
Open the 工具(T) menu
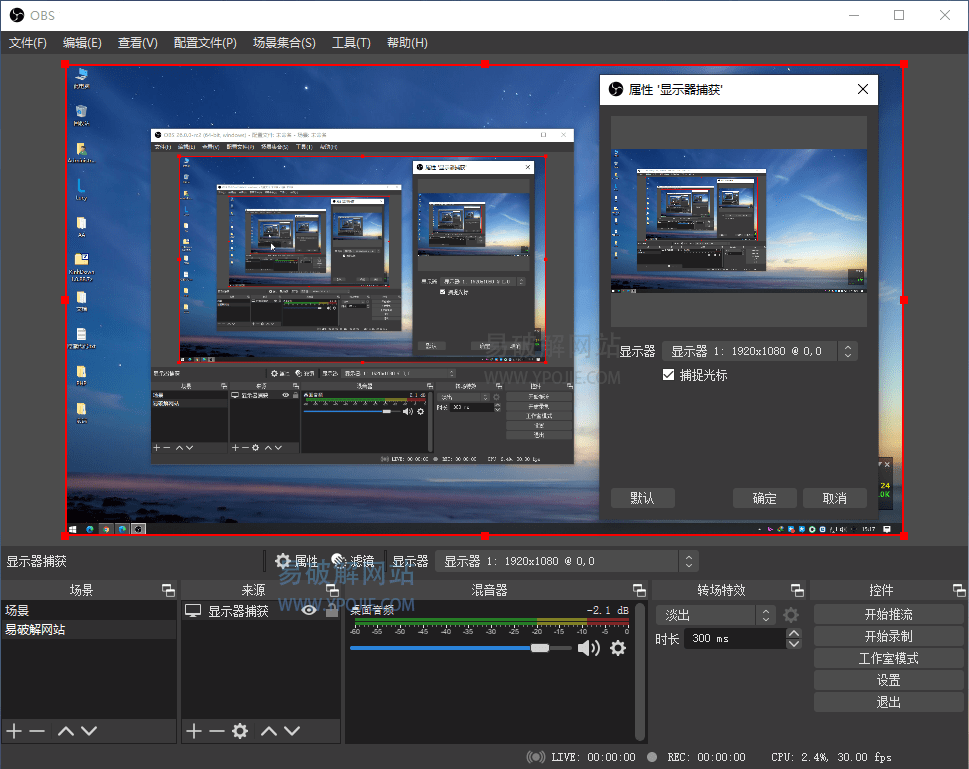[x=351, y=43]
